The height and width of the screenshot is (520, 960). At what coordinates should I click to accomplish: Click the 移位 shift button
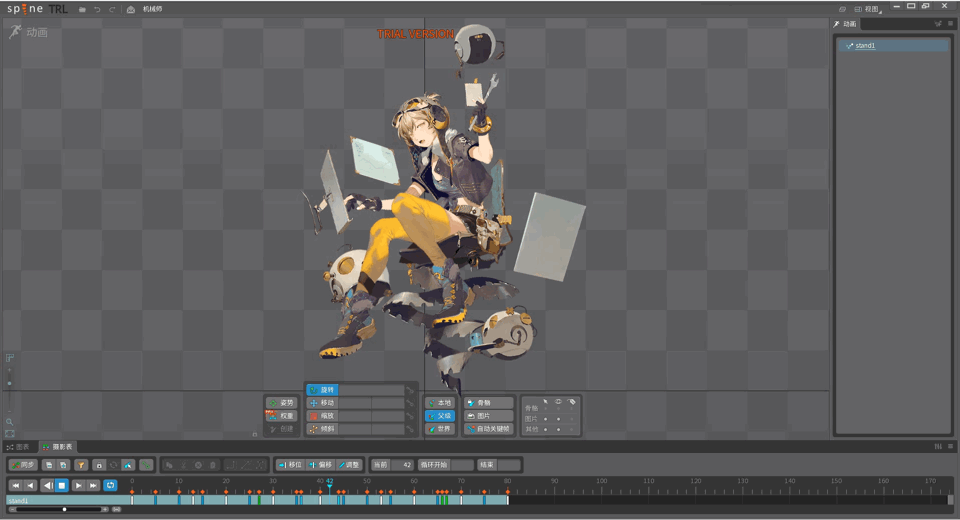(x=290, y=465)
